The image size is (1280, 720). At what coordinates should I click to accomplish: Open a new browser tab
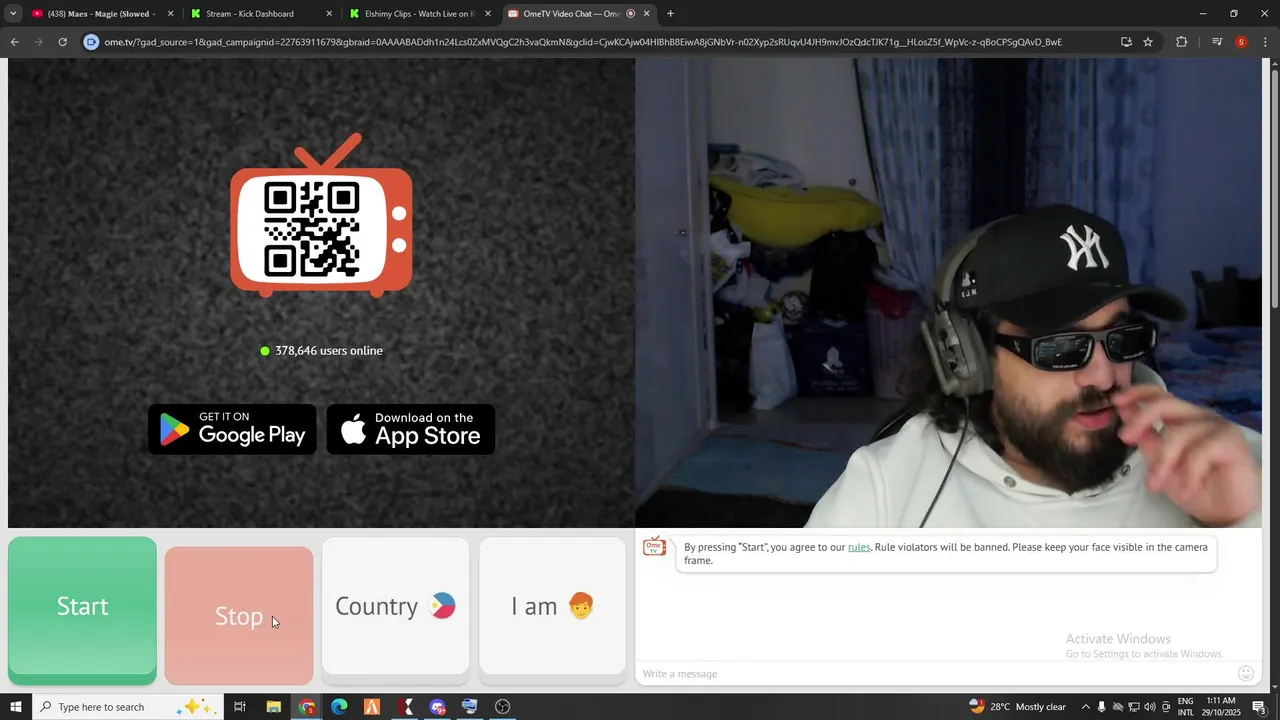click(x=670, y=14)
